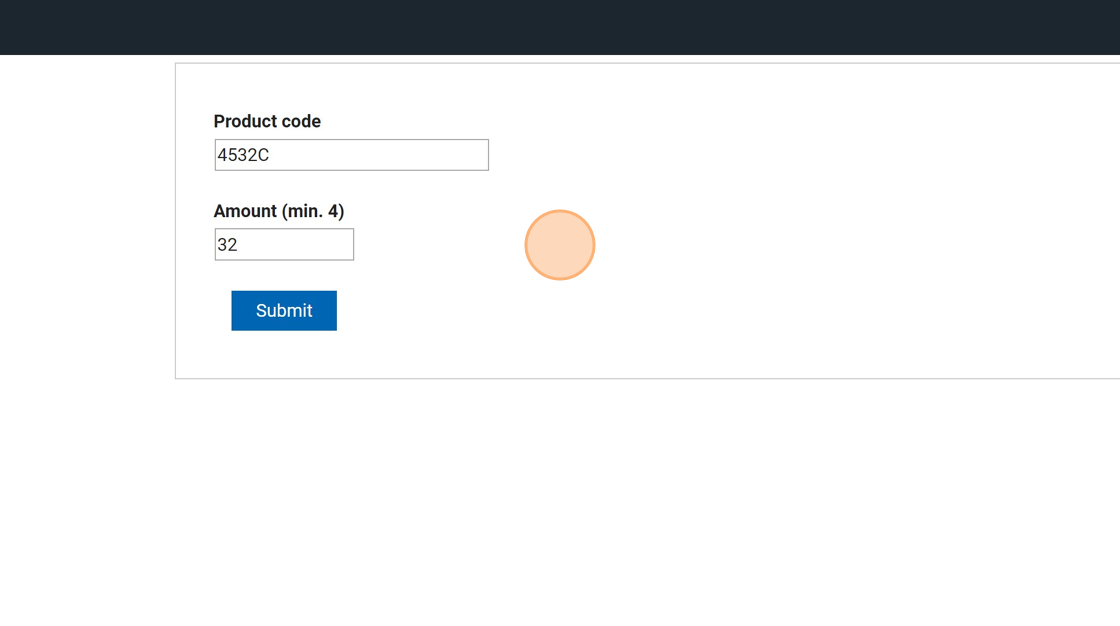Activate the number box above Submit

284,245
